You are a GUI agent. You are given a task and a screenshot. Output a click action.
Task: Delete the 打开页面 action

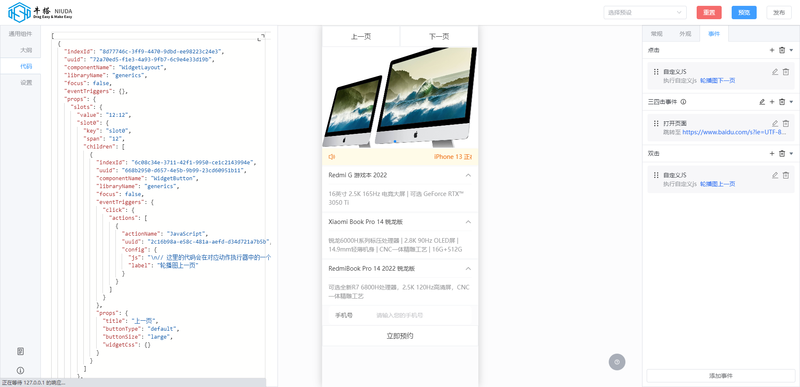(x=786, y=123)
